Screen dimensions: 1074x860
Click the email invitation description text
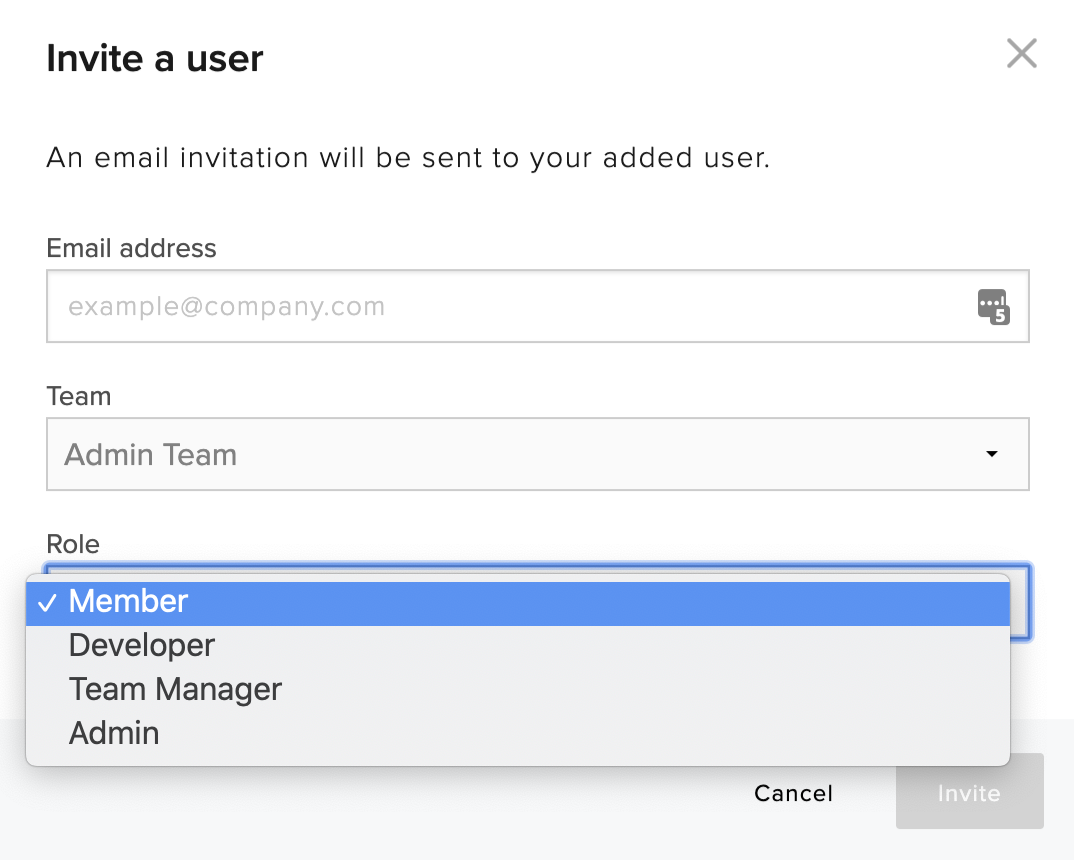pyautogui.click(x=408, y=158)
